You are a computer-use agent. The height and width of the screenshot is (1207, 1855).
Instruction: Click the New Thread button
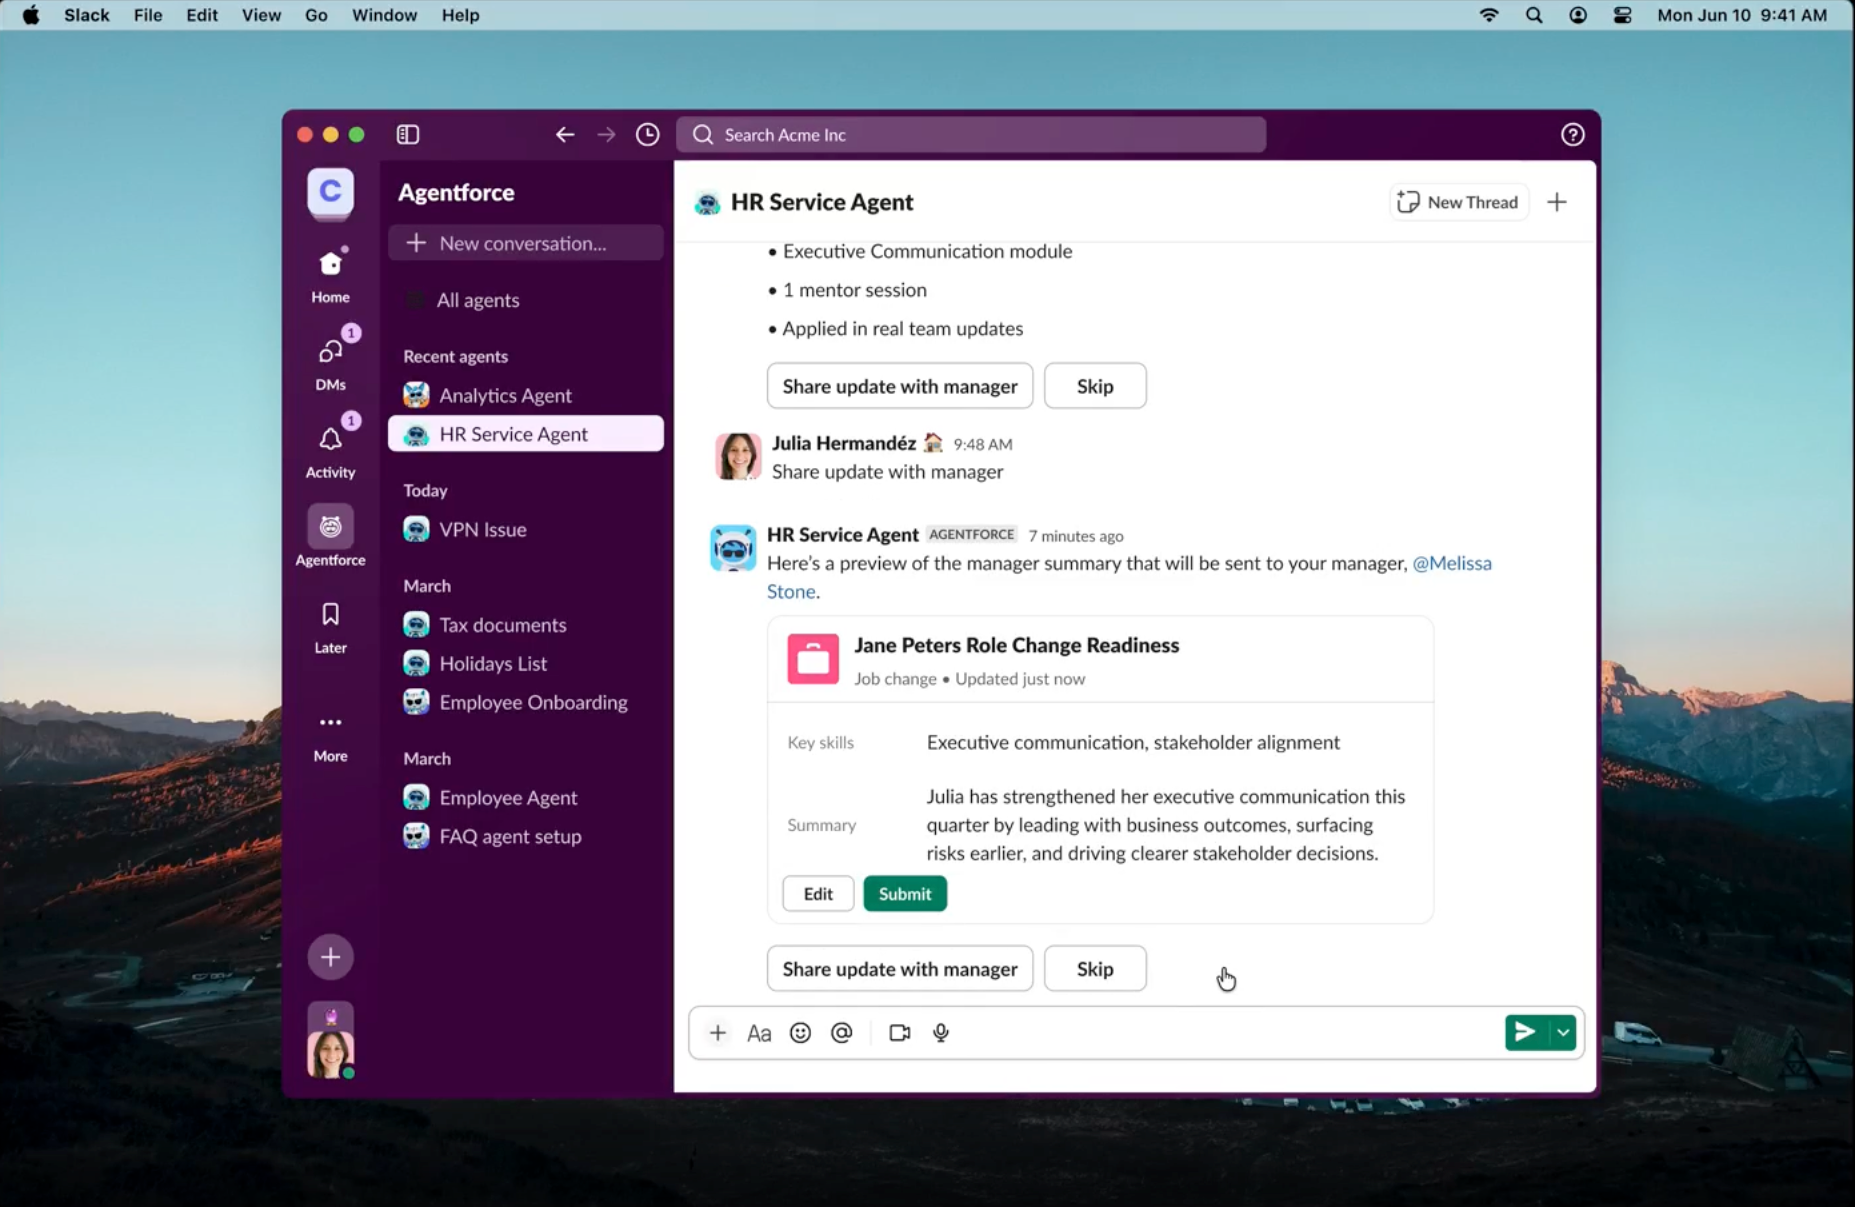tap(1458, 202)
